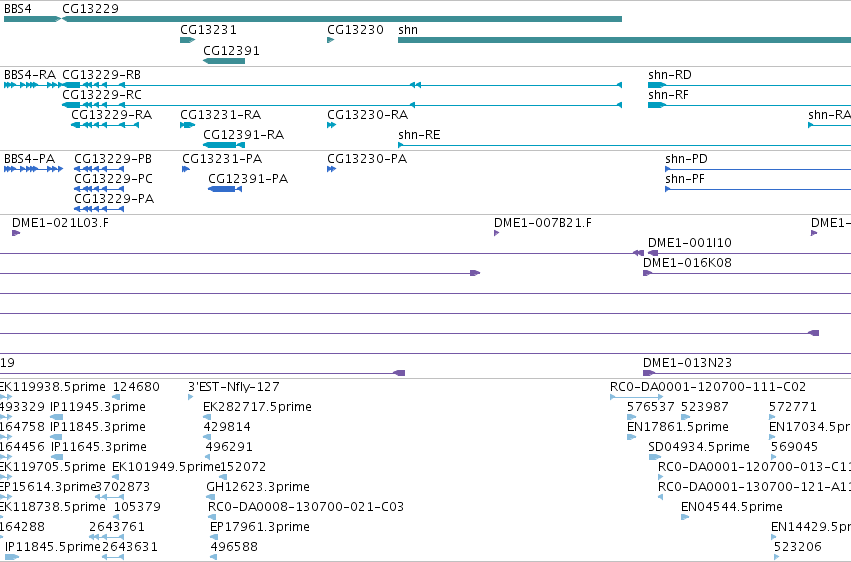851x562 pixels.
Task: Select the shn gene bar
Action: pos(624,40)
